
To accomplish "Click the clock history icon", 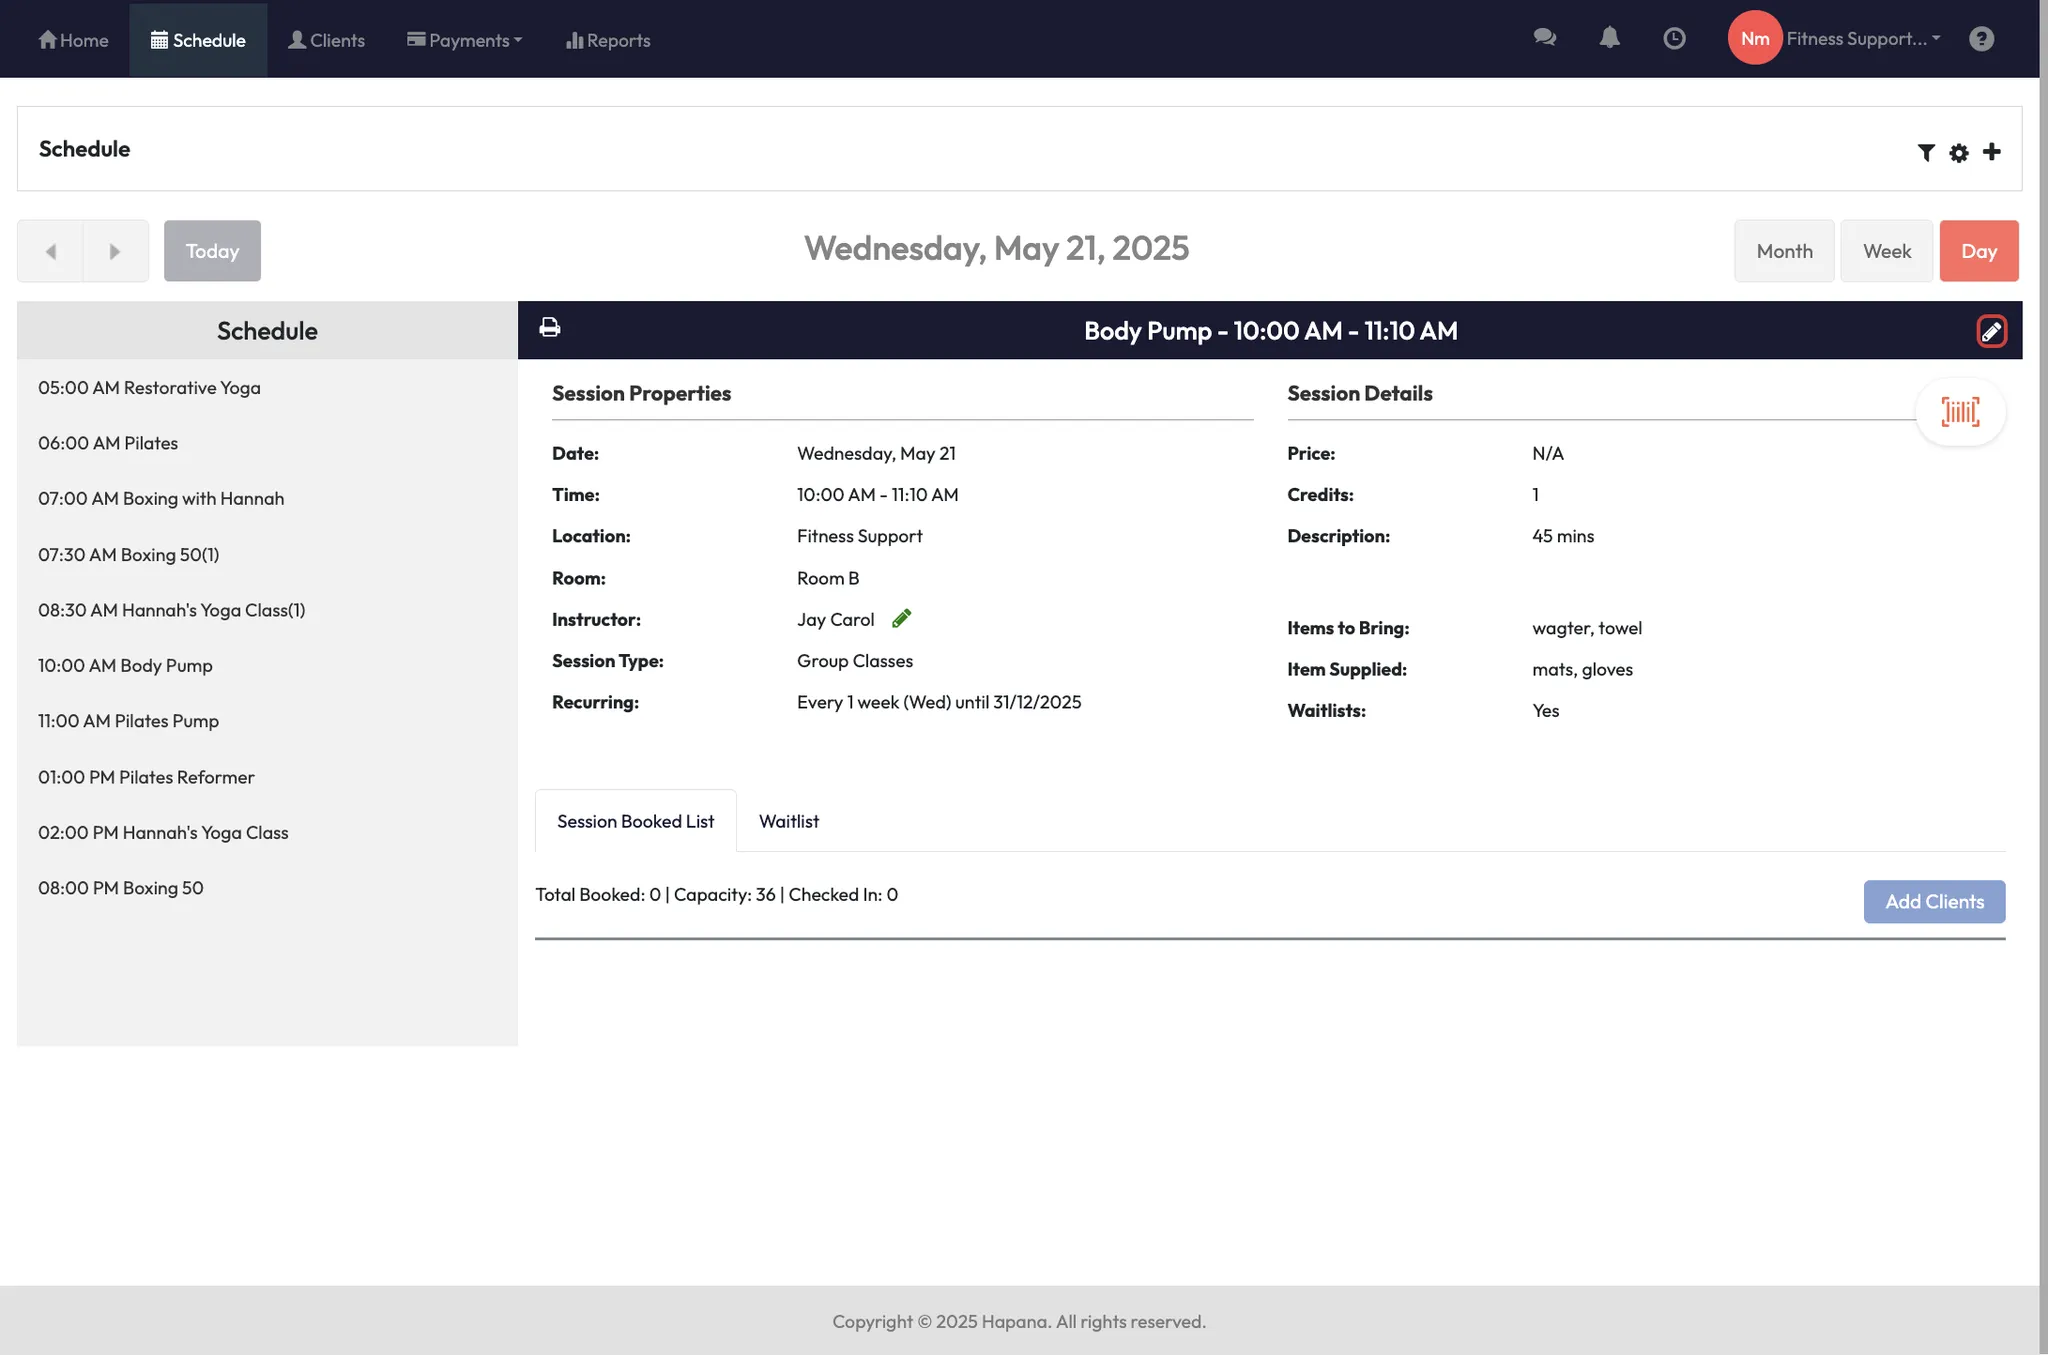I will [1674, 38].
